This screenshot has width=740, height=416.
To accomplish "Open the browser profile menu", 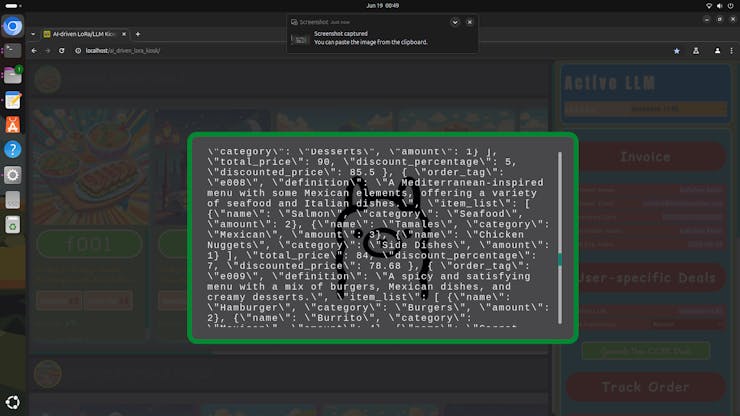I will click(x=717, y=51).
